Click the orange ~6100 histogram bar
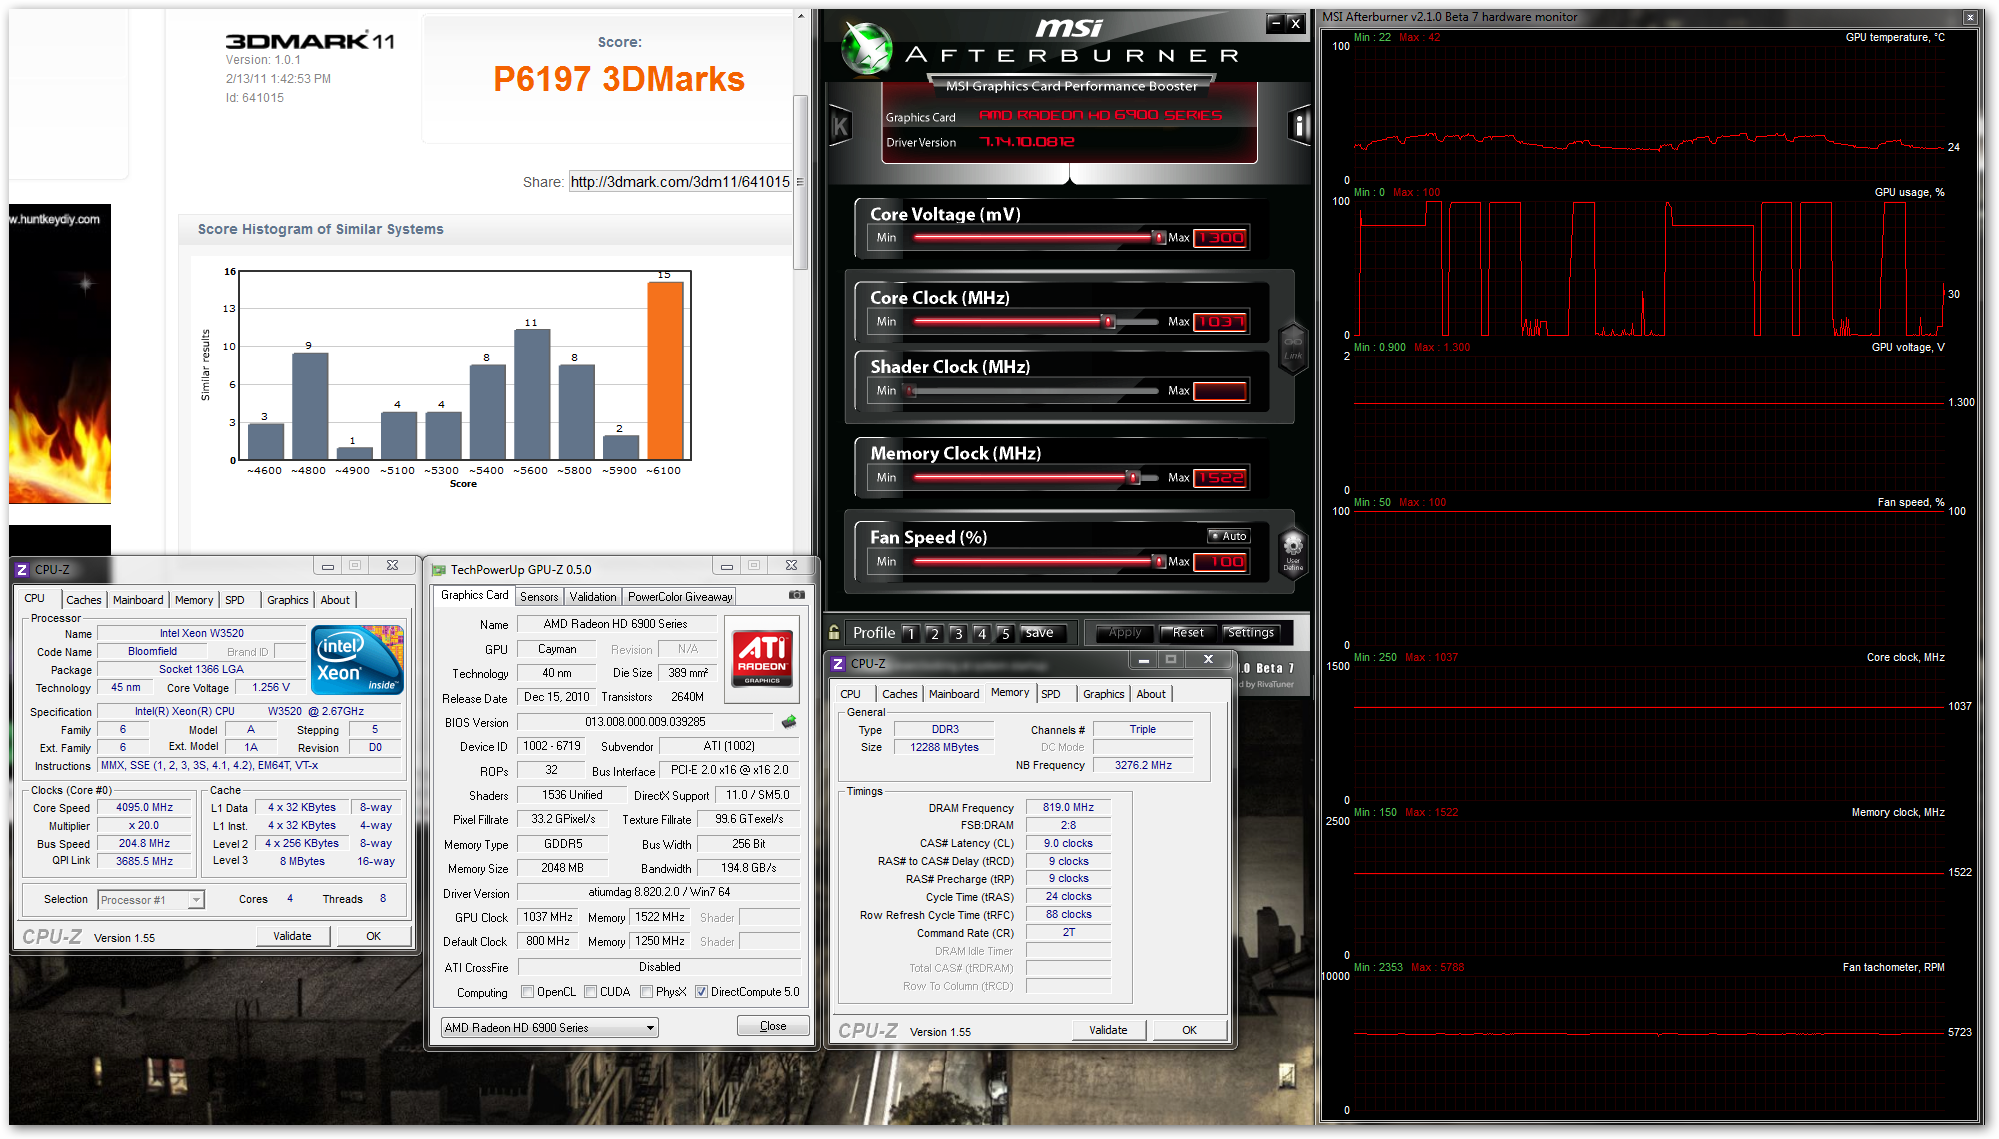The width and height of the screenshot is (1999, 1139). pyautogui.click(x=665, y=370)
